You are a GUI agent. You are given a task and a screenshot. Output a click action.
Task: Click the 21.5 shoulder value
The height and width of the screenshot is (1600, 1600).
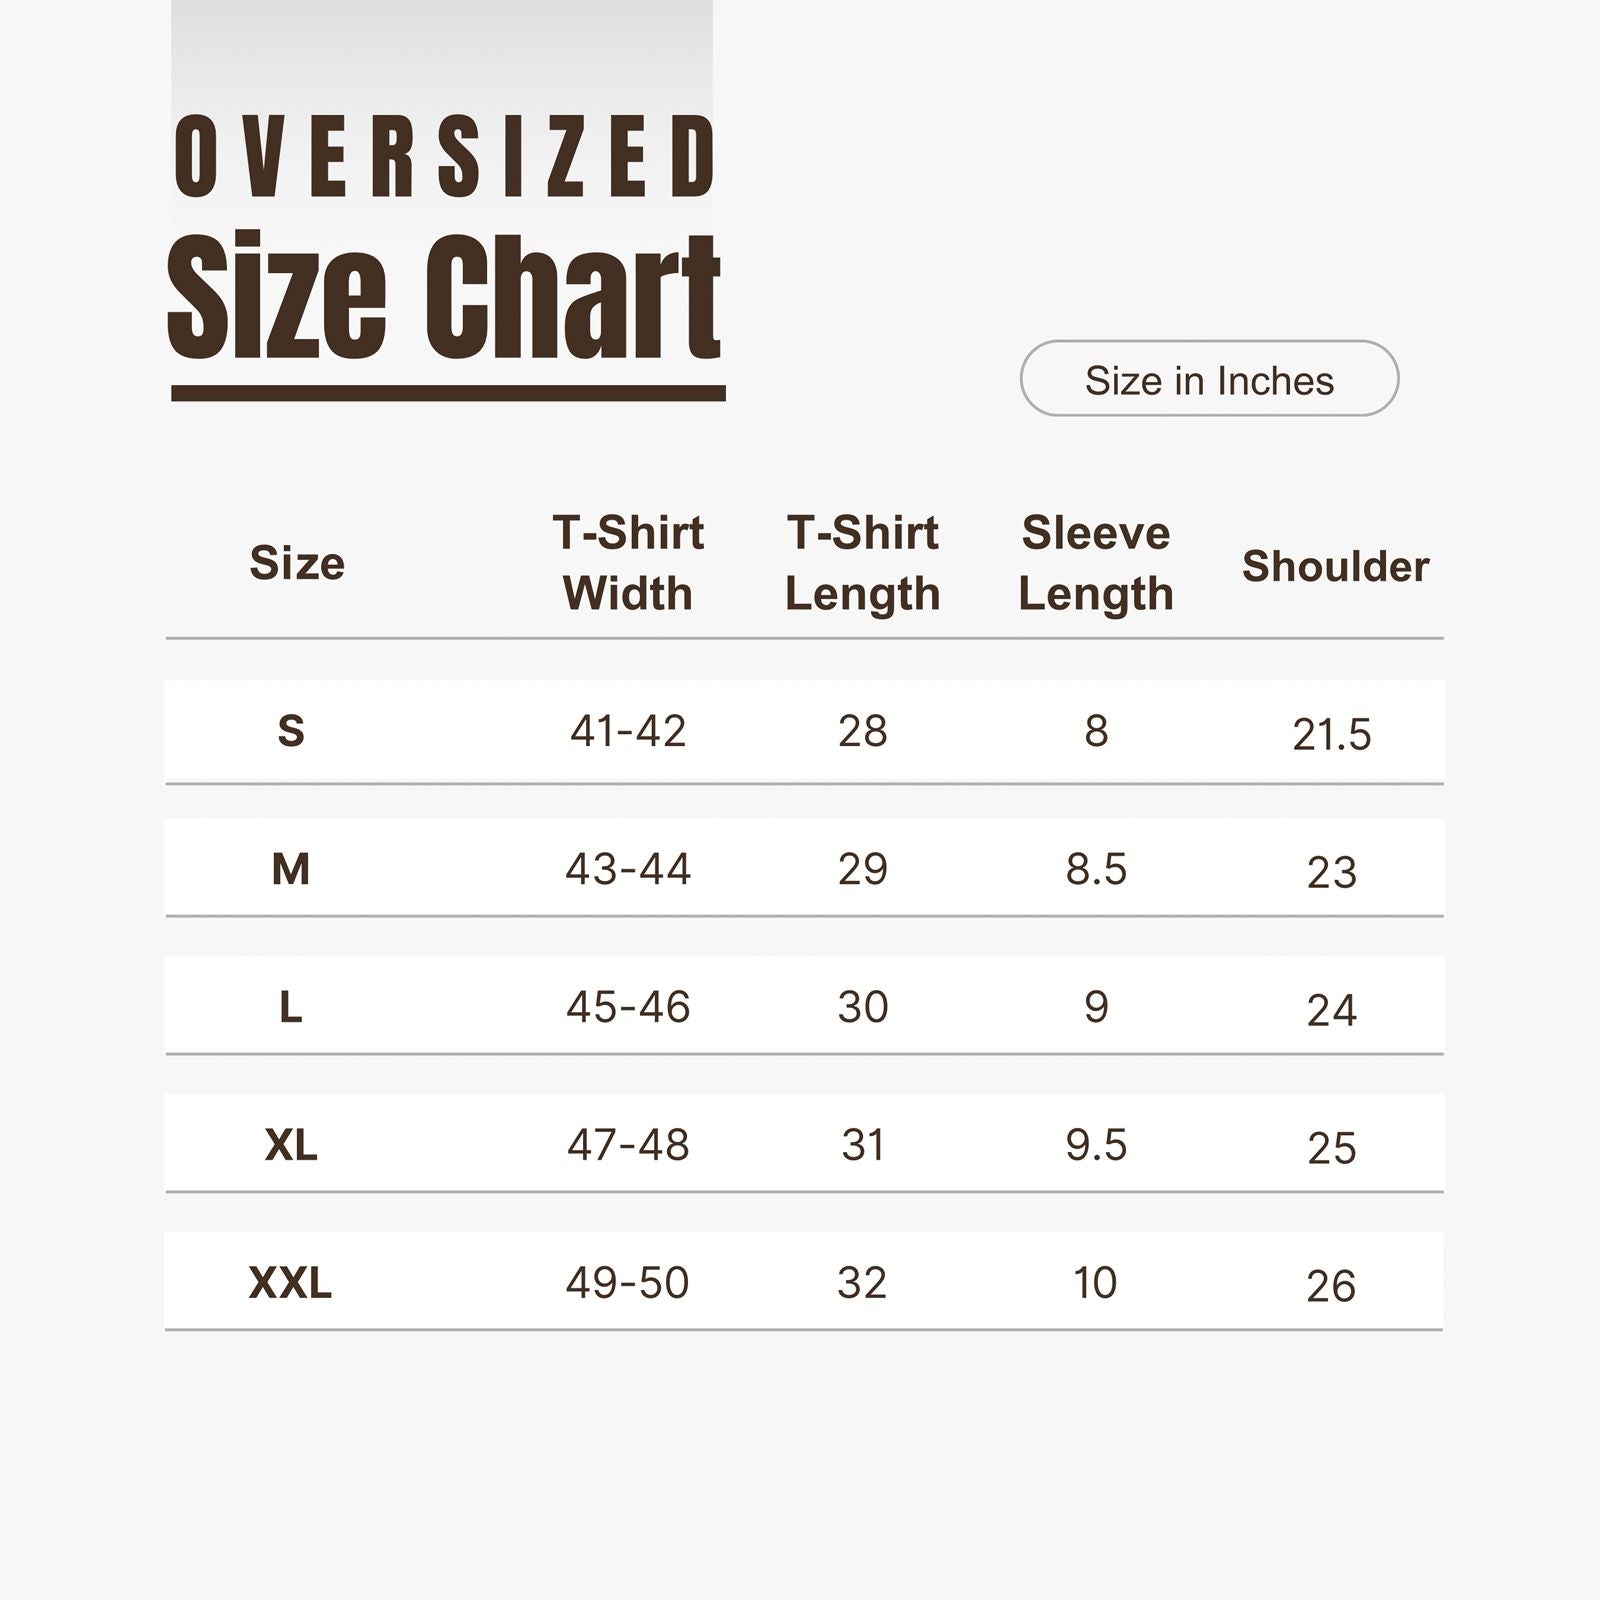pyautogui.click(x=1331, y=735)
